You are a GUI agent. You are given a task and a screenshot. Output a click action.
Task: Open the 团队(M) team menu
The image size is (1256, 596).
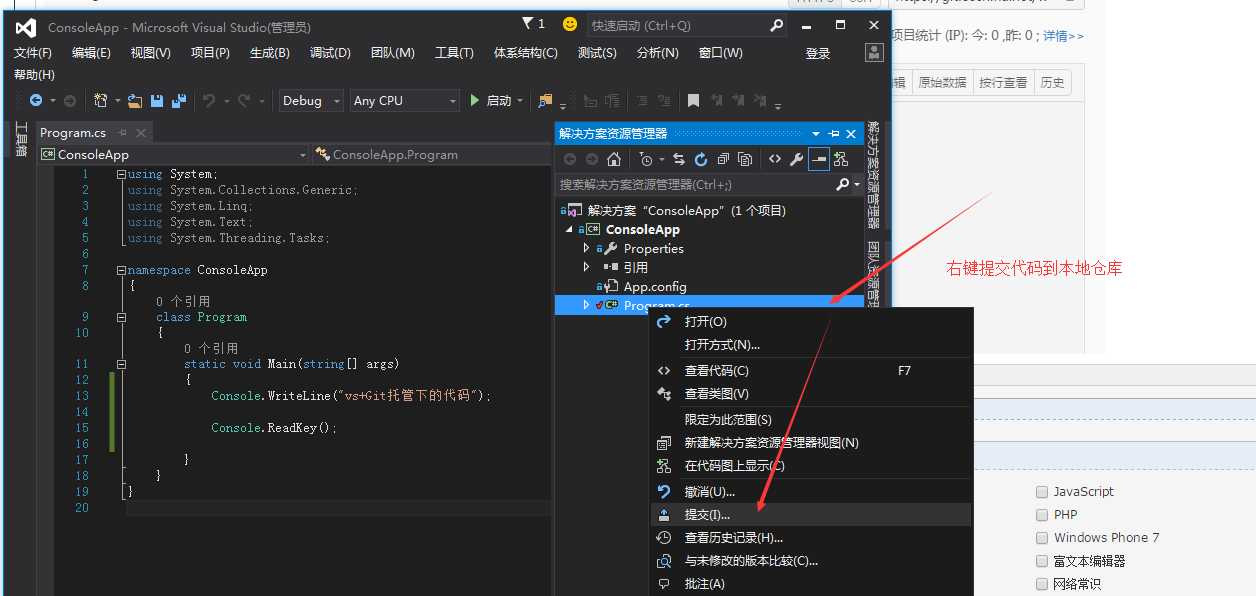pos(393,52)
